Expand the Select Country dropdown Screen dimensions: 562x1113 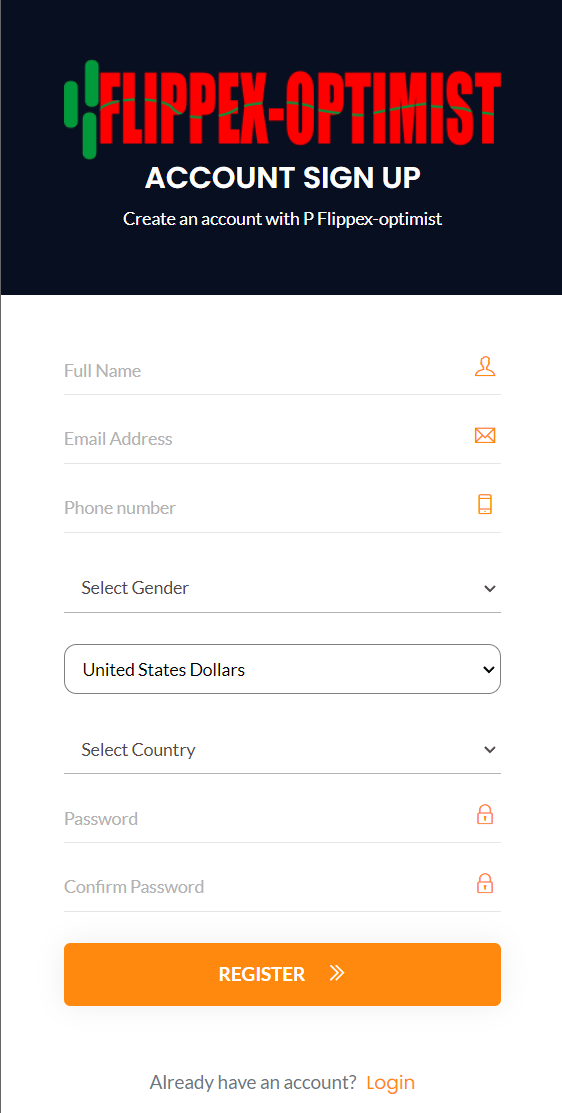(282, 750)
